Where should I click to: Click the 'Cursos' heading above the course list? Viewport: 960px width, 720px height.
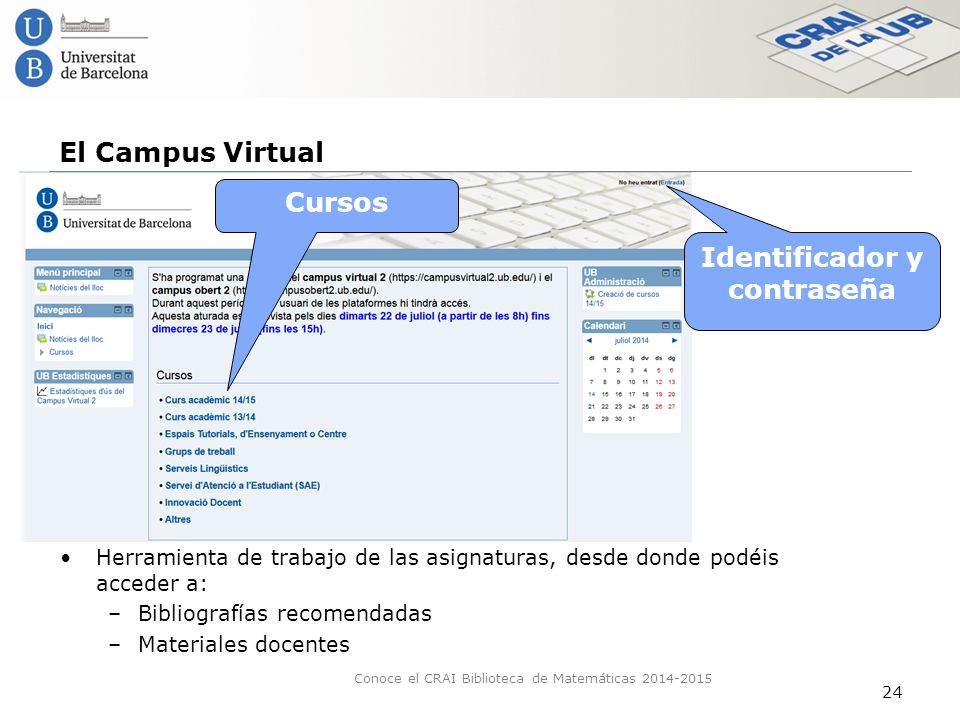coord(174,375)
